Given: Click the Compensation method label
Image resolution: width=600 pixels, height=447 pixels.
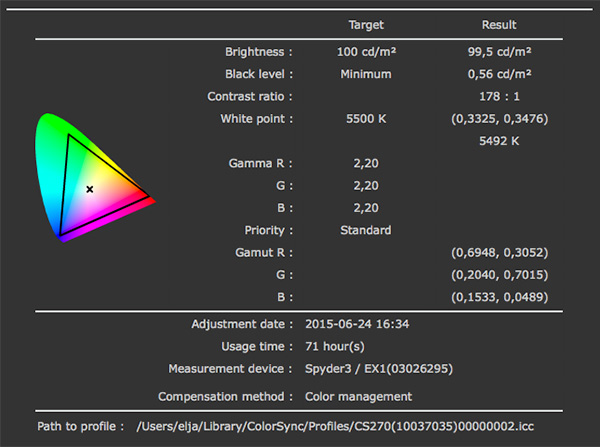Looking at the screenshot, I should coord(225,396).
